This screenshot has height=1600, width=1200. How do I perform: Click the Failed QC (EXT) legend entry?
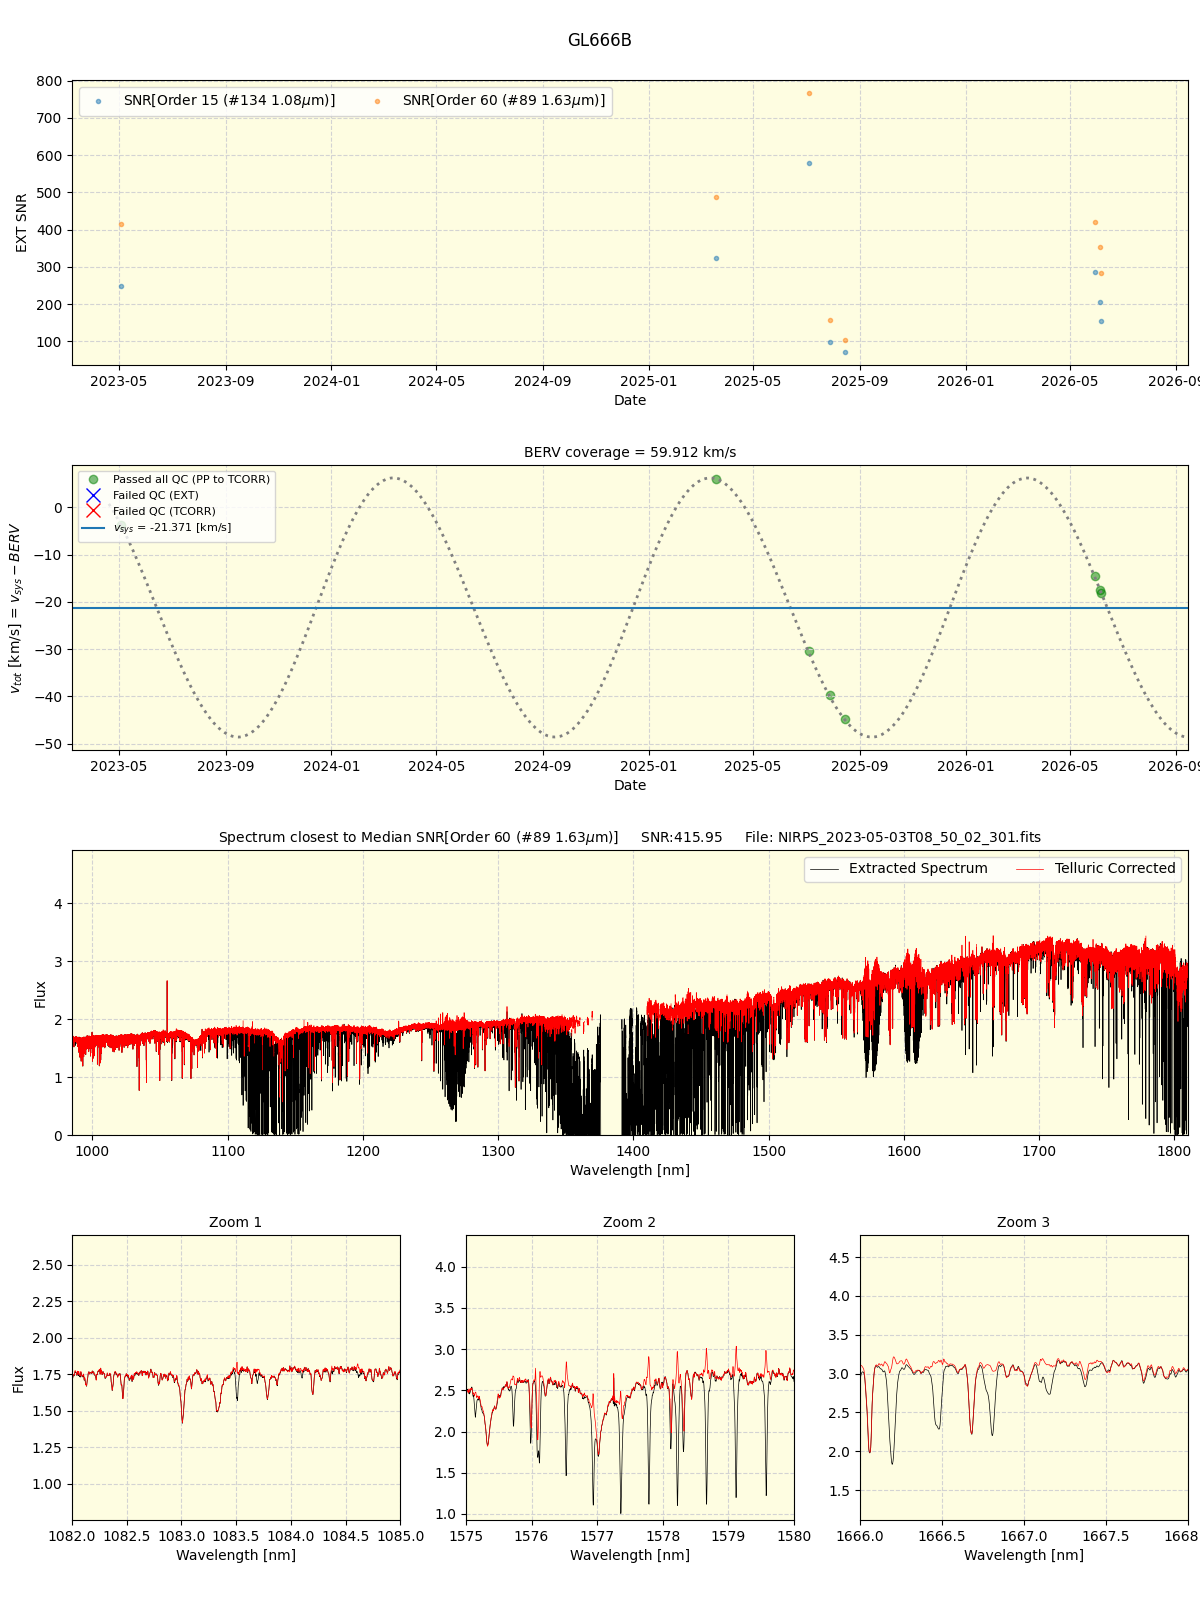[x=142, y=496]
